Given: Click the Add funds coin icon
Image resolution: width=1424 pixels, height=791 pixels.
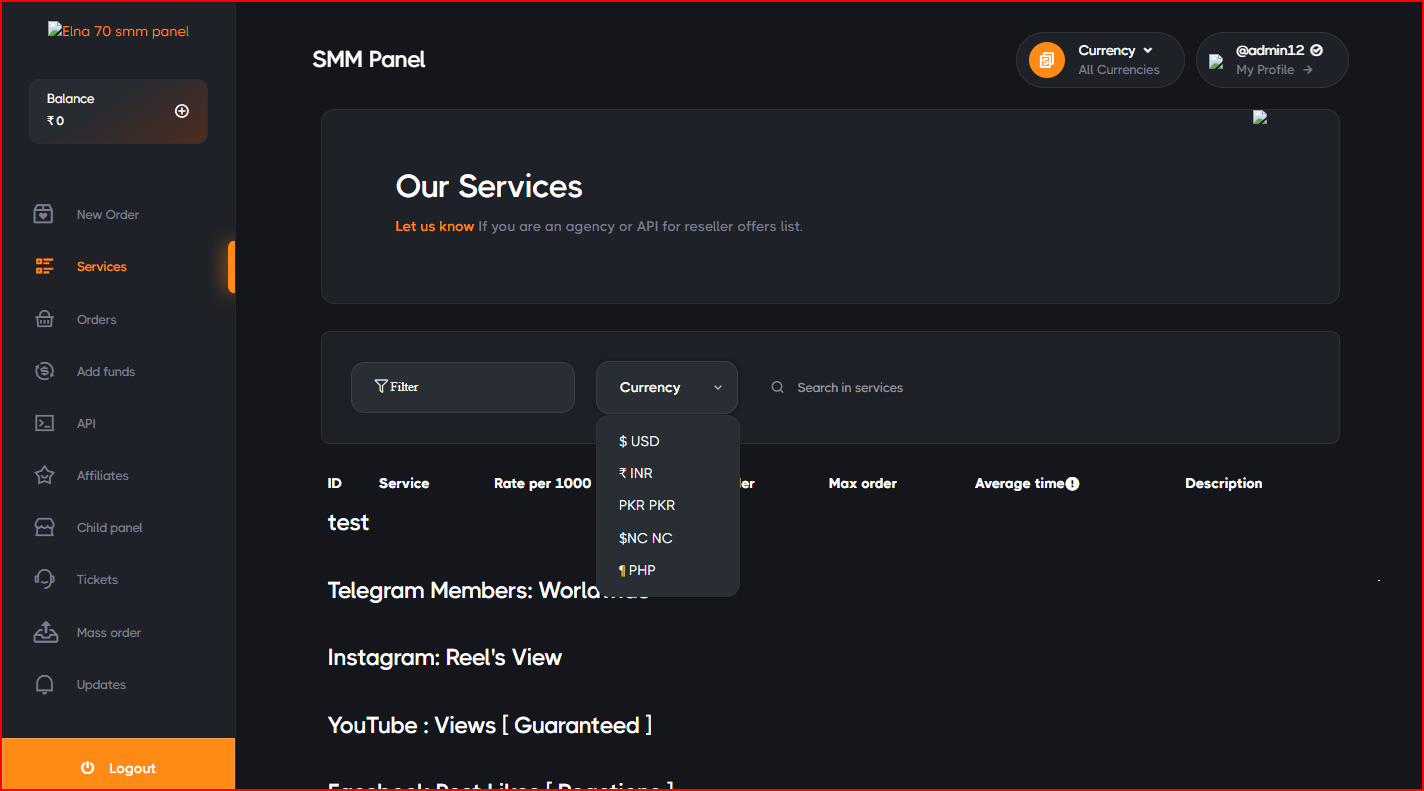Looking at the screenshot, I should click(x=44, y=371).
